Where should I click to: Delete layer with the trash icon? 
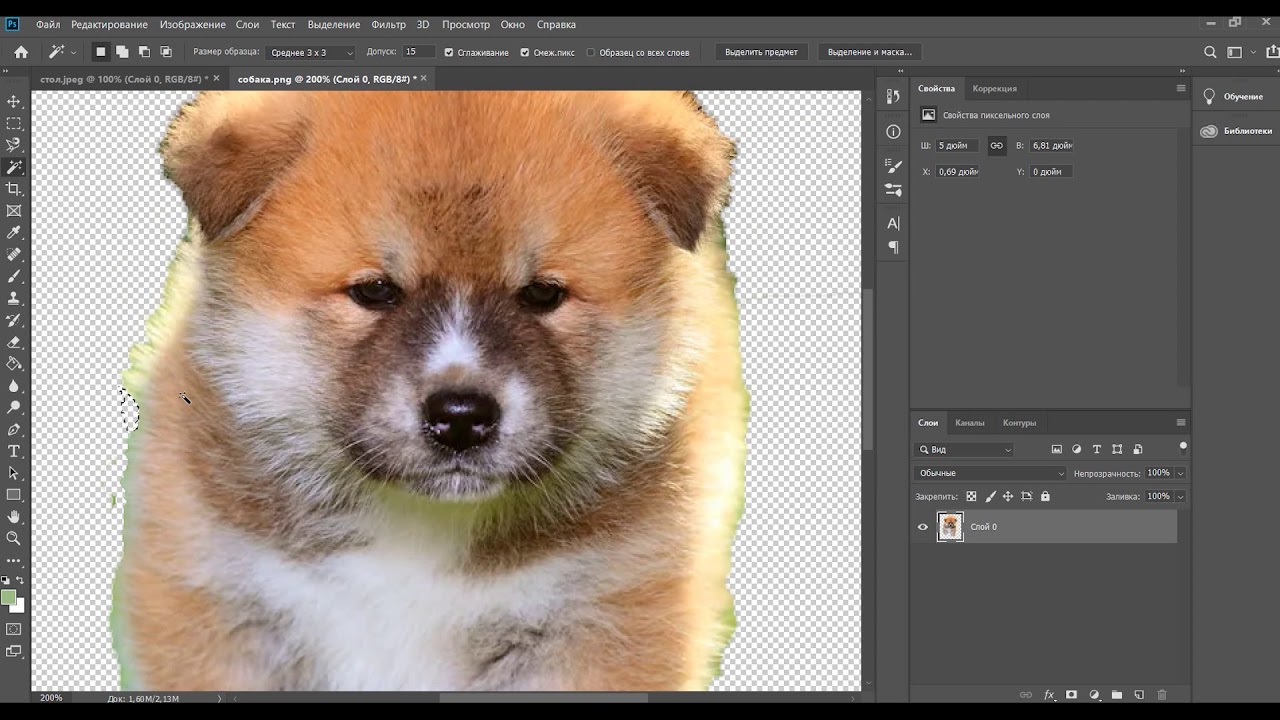click(1162, 695)
